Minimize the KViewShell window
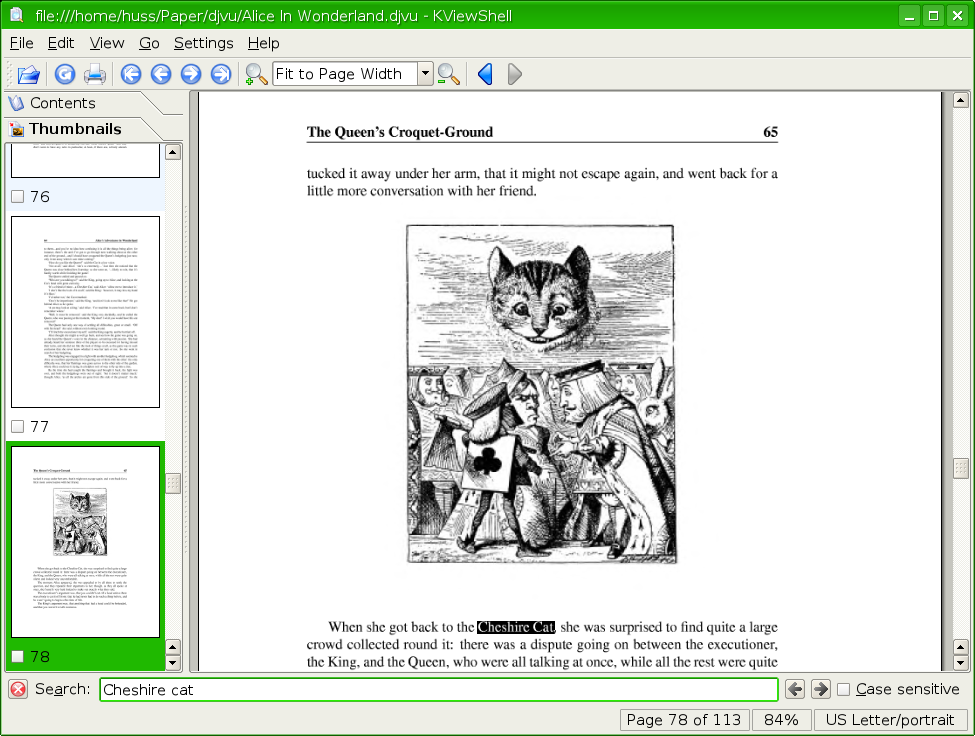Screen dimensions: 975x736 point(910,16)
